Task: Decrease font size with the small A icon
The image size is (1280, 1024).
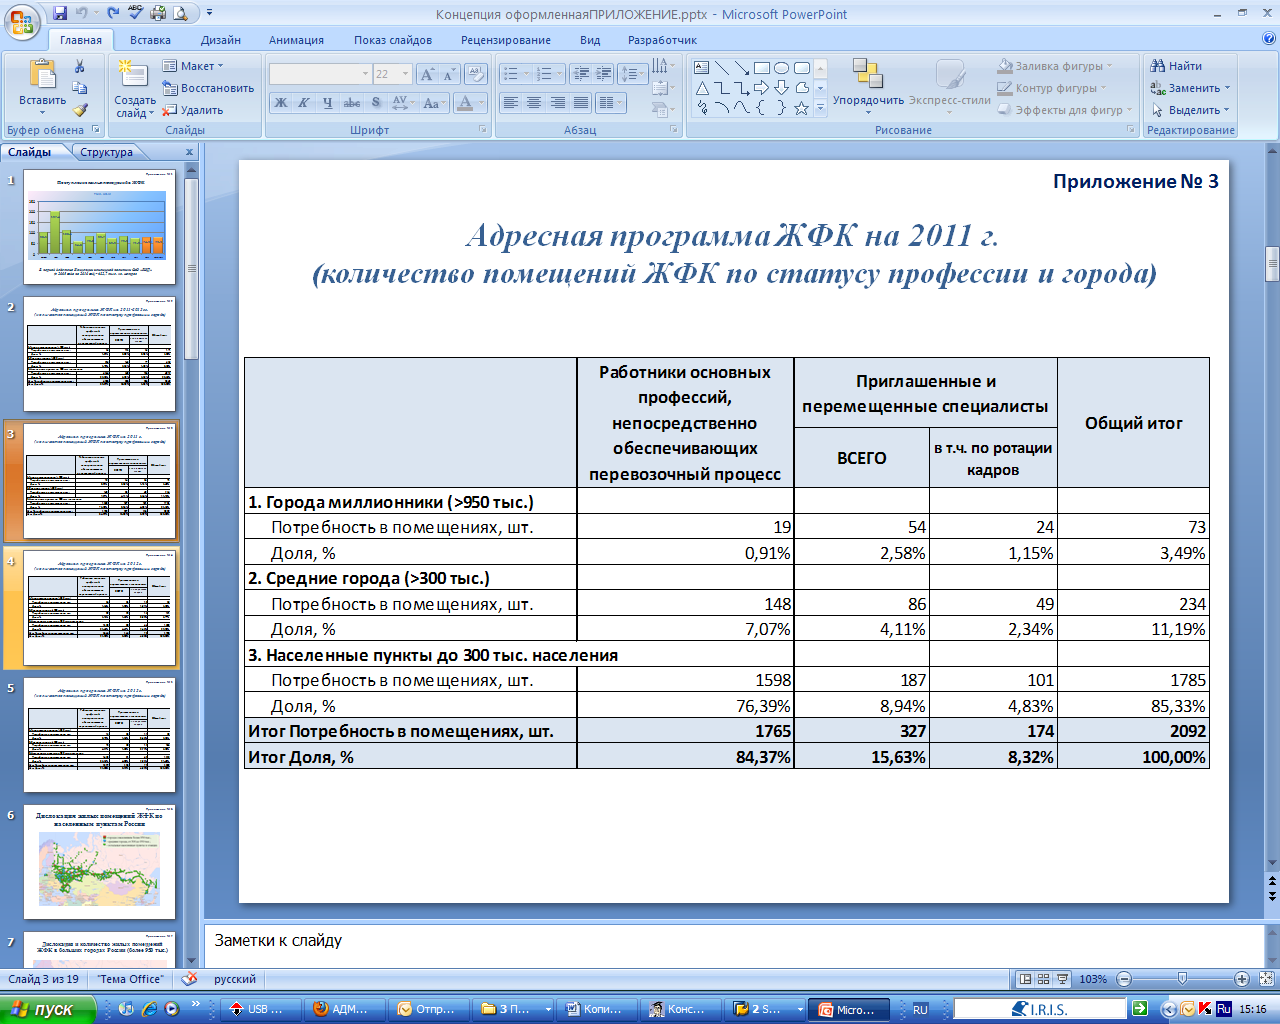Action: click(448, 74)
